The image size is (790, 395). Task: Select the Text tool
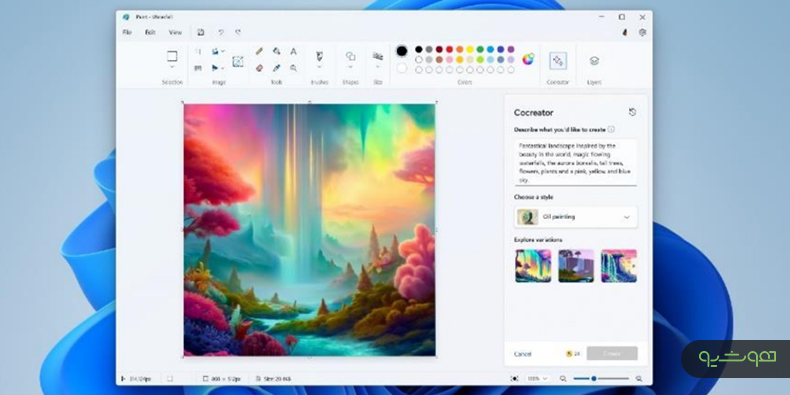coord(293,51)
